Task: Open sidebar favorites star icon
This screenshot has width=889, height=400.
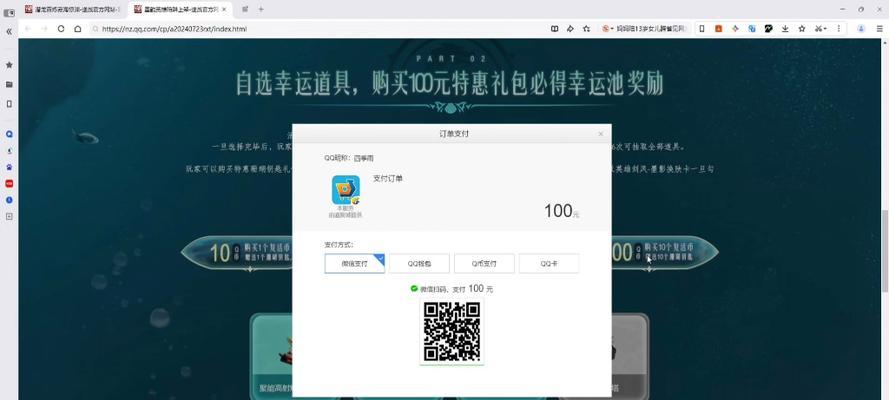Action: point(9,65)
